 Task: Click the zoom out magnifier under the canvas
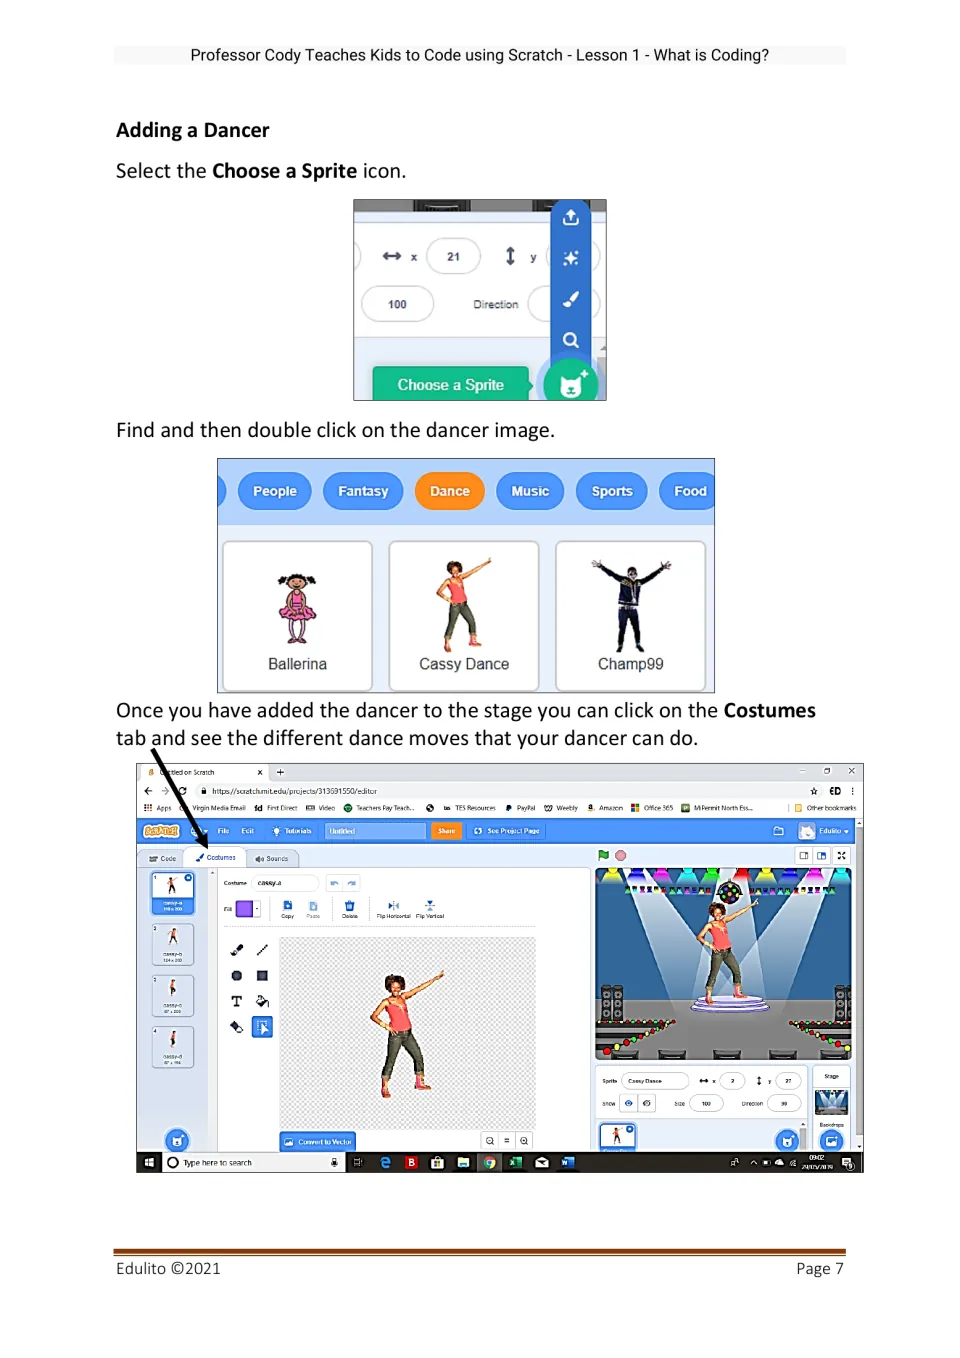pos(490,1141)
